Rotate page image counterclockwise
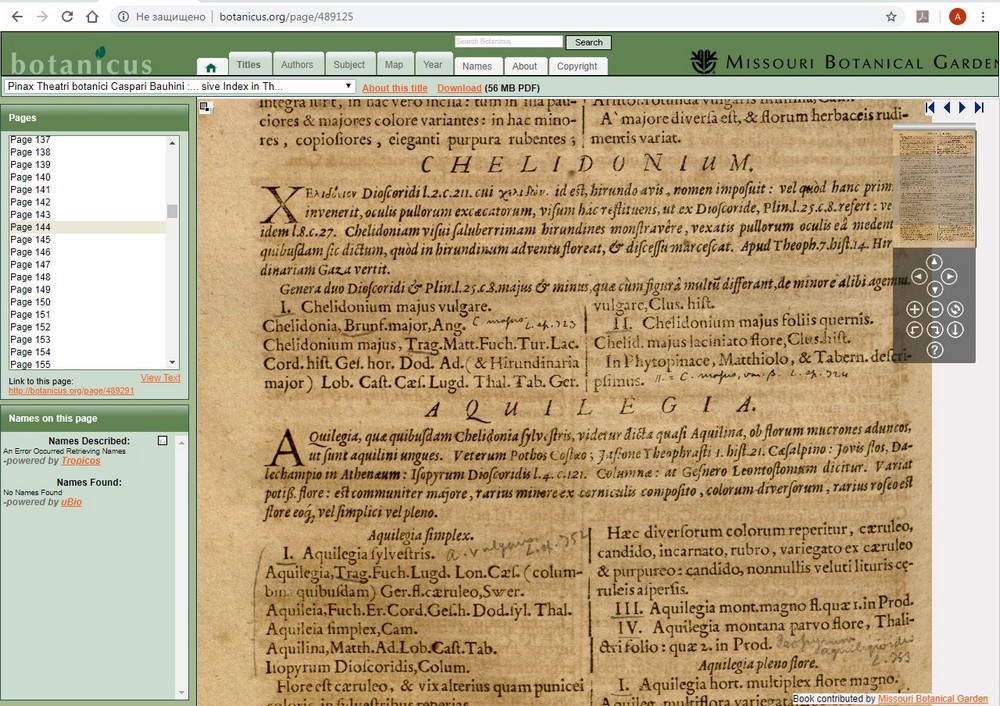This screenshot has width=1000, height=706. tap(914, 330)
